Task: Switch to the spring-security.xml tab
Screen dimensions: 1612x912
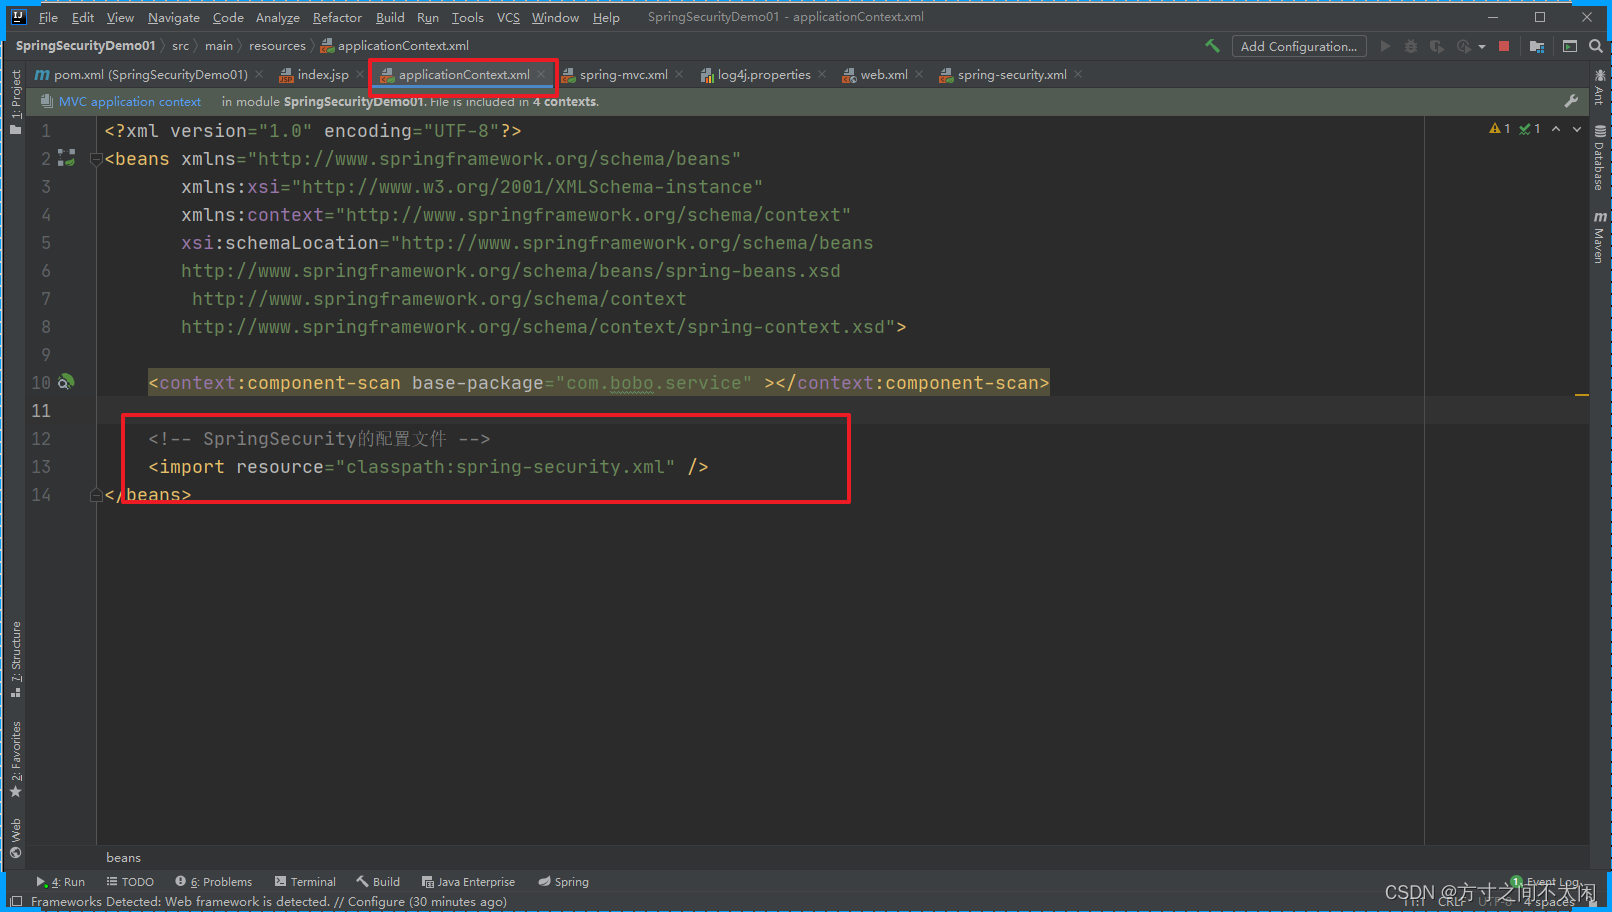Action: pyautogui.click(x=1010, y=74)
